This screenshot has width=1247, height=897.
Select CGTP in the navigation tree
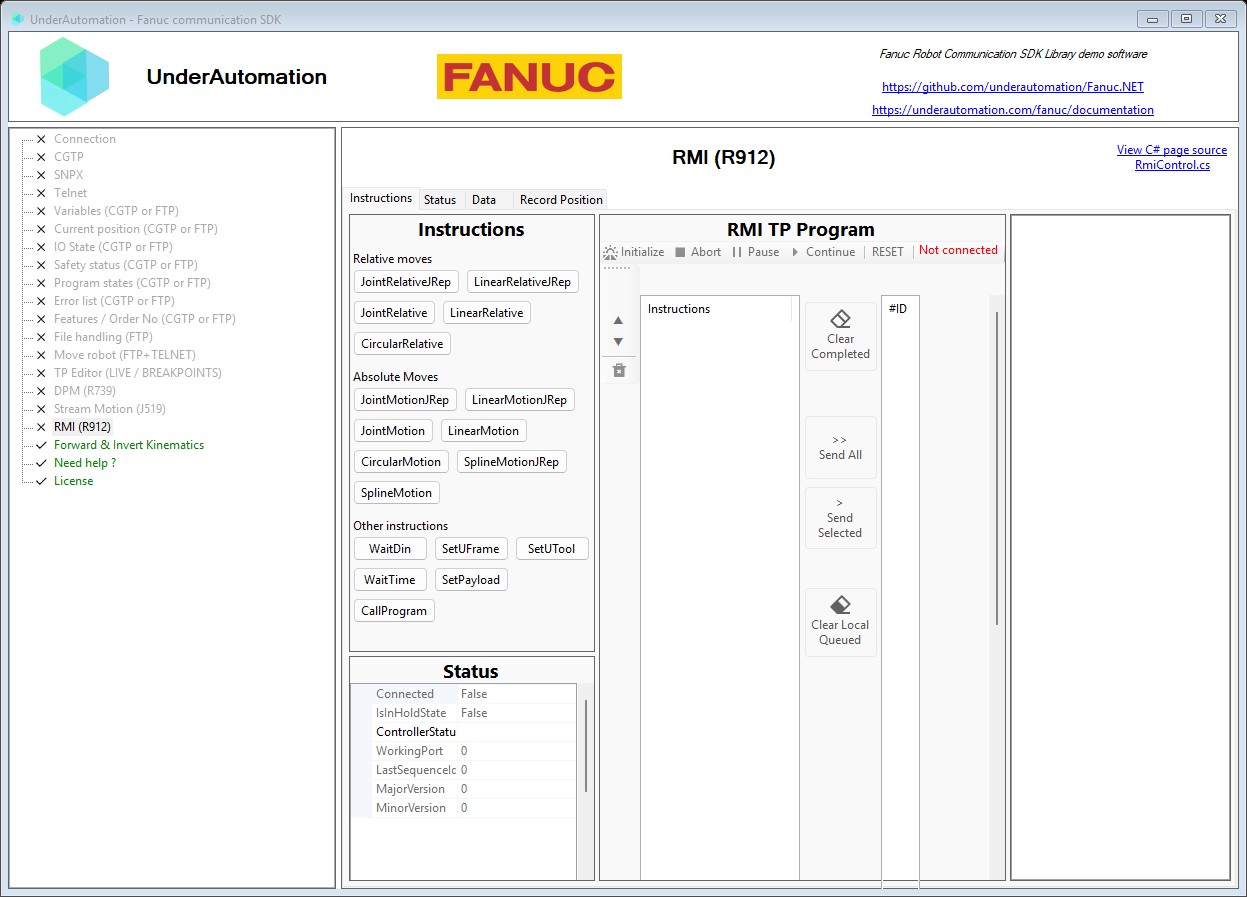click(x=69, y=157)
